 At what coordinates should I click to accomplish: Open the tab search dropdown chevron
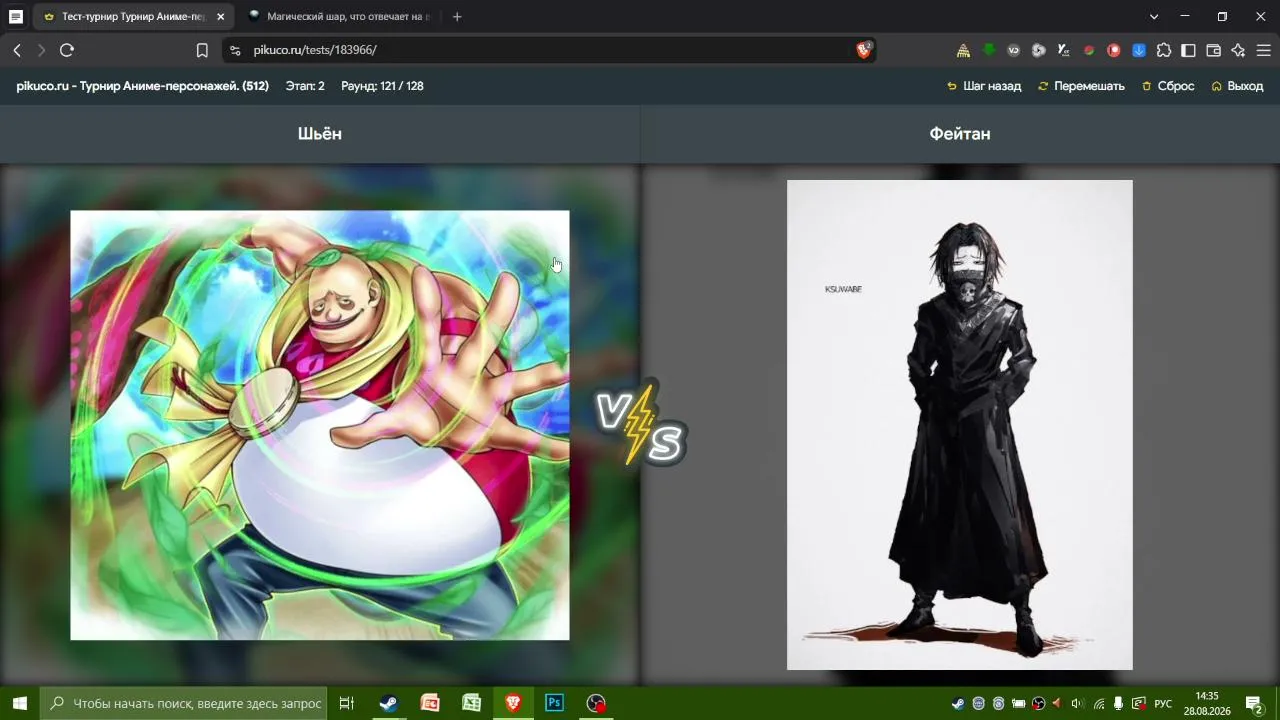pyautogui.click(x=1154, y=17)
